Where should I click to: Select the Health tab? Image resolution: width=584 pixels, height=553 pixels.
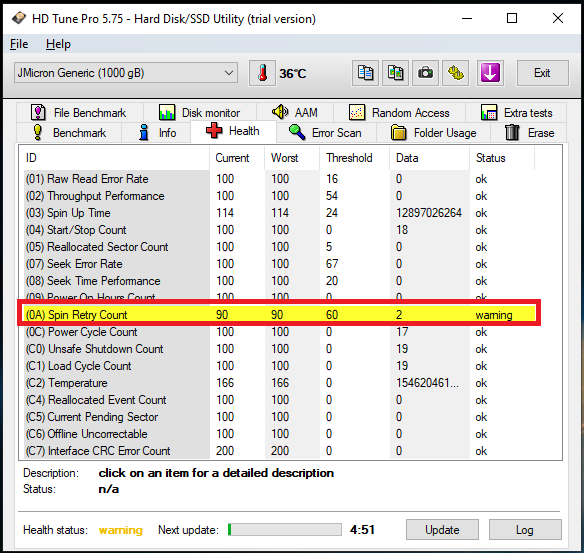click(x=233, y=131)
